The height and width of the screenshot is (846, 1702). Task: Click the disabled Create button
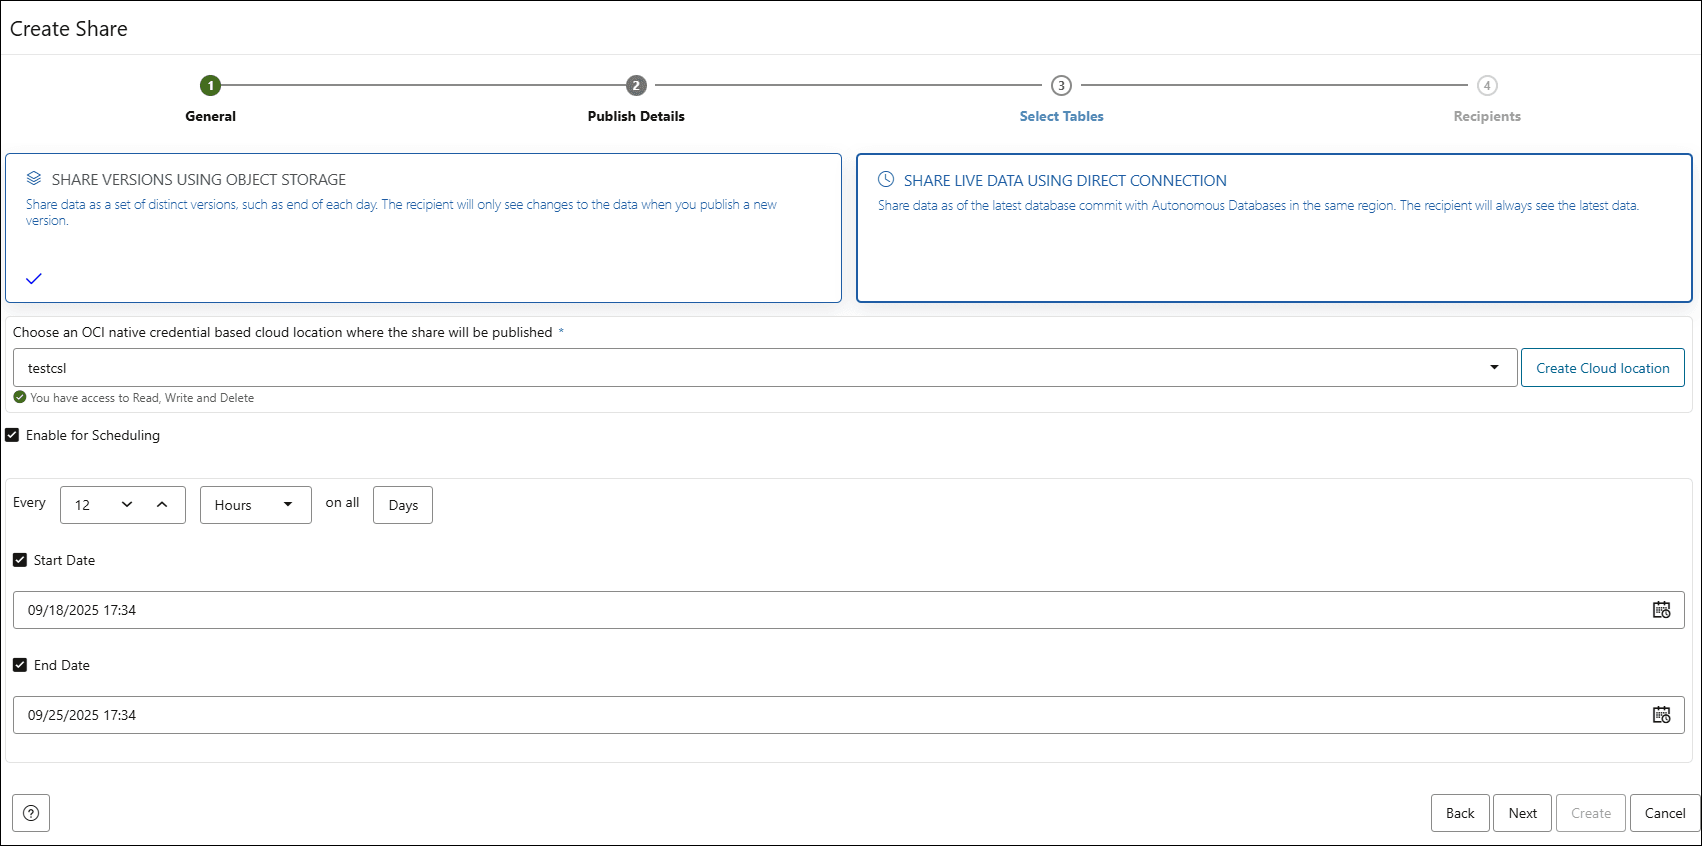[x=1591, y=813]
